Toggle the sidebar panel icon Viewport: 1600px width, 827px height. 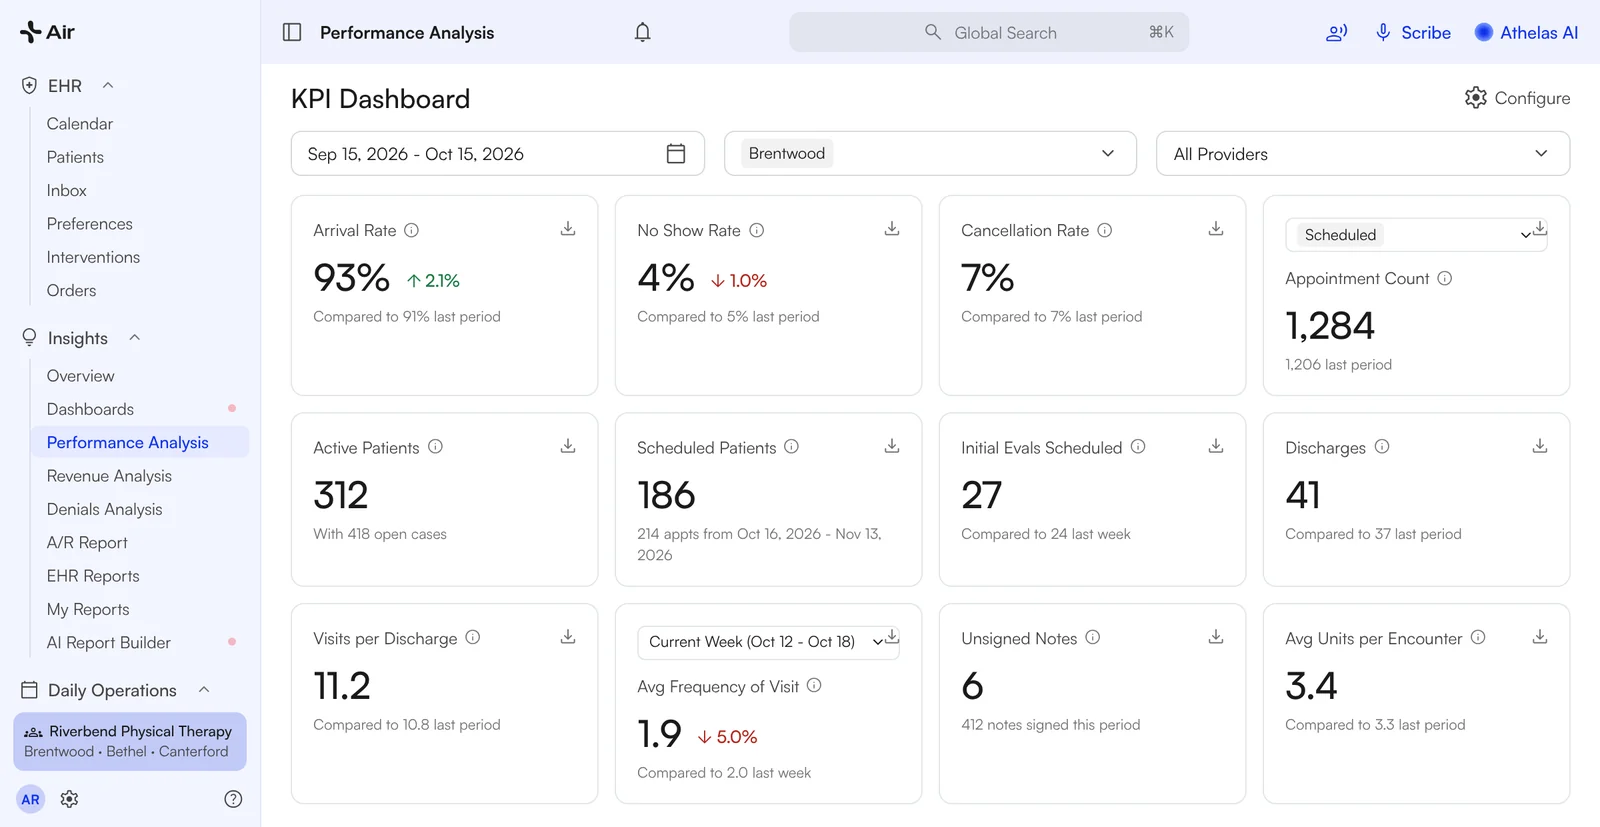(x=292, y=32)
